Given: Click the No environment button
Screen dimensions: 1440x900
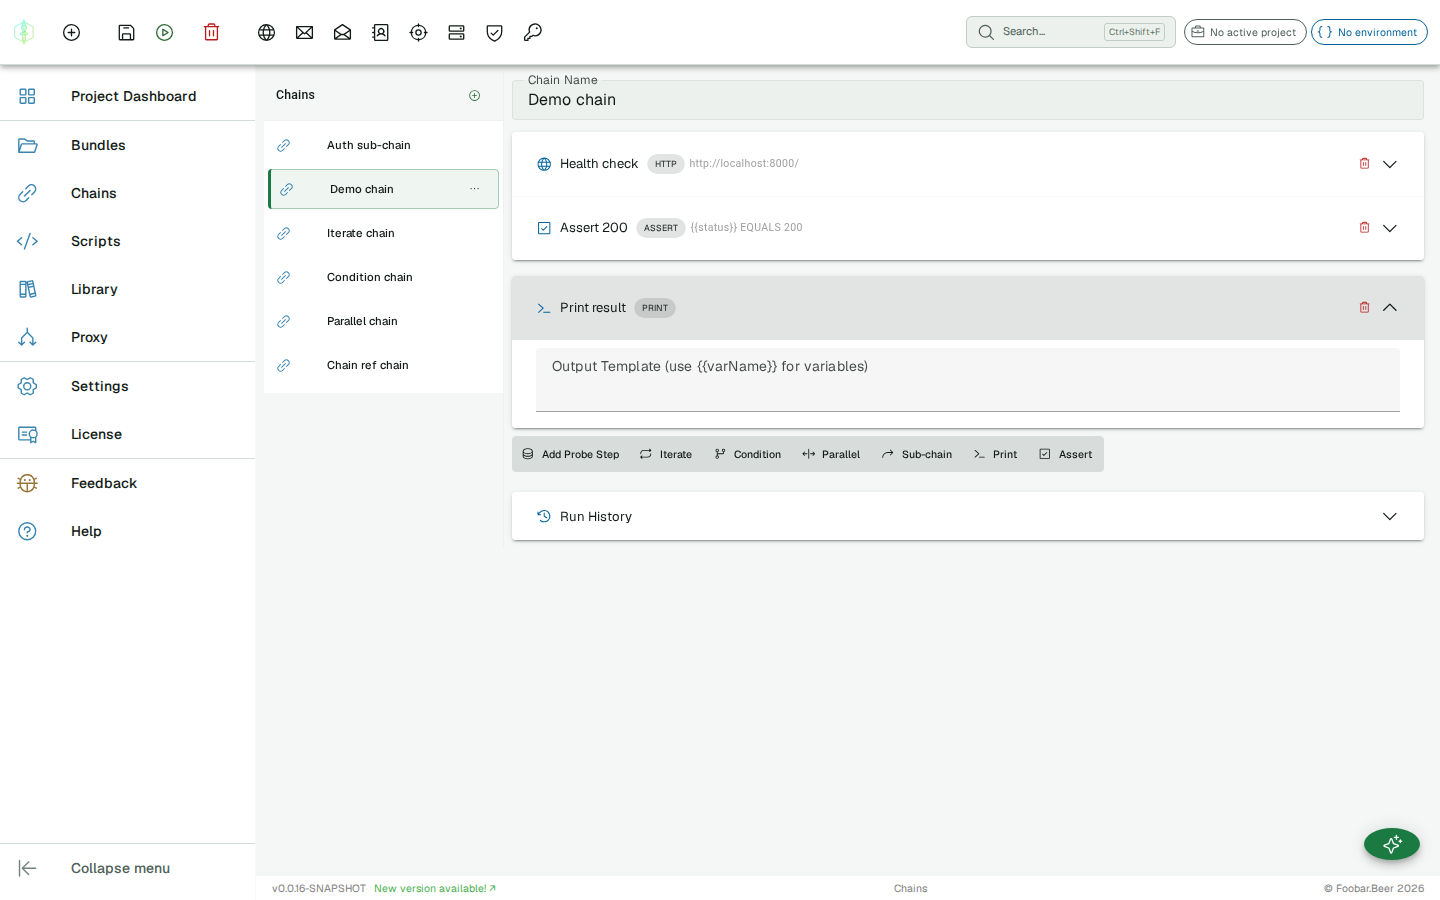Looking at the screenshot, I should (x=1369, y=32).
